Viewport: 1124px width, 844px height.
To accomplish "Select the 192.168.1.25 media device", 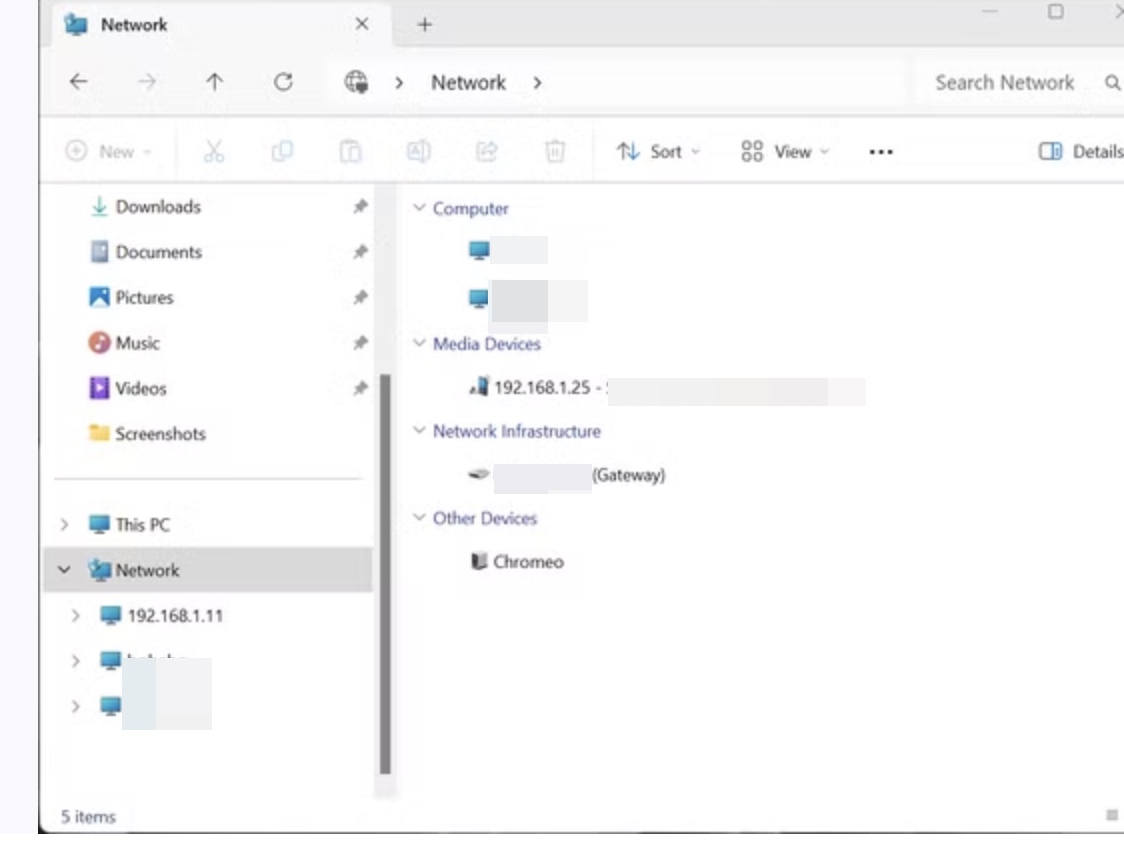I will pos(667,388).
